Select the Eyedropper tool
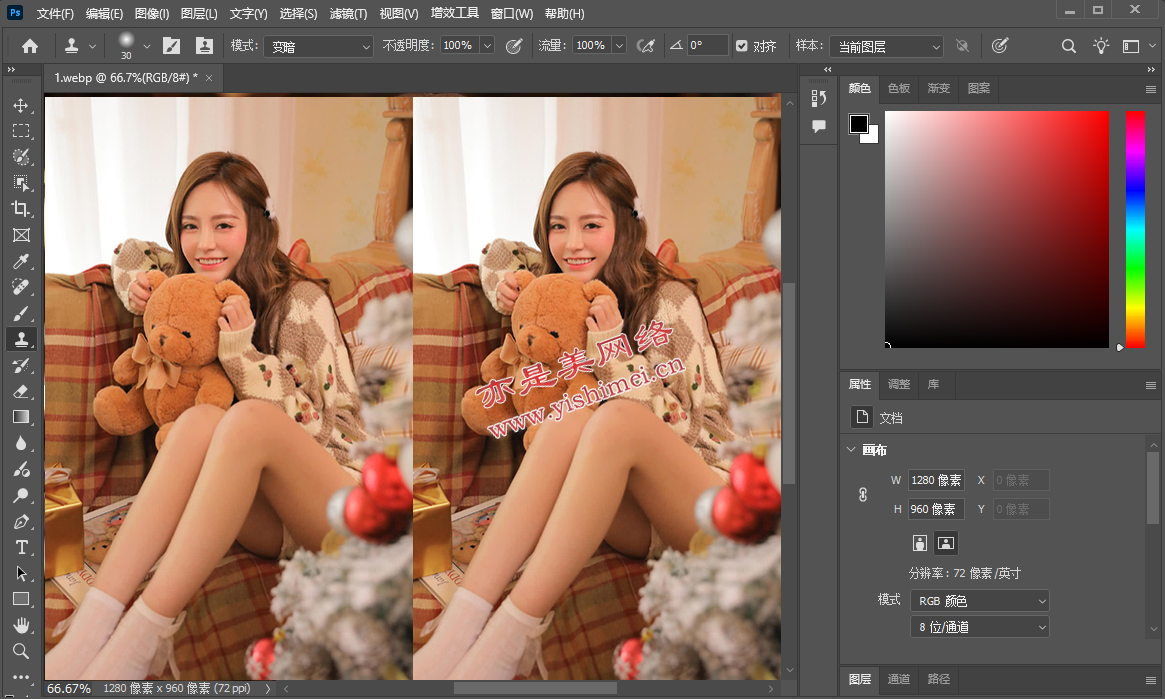This screenshot has height=699, width=1165. [21, 262]
